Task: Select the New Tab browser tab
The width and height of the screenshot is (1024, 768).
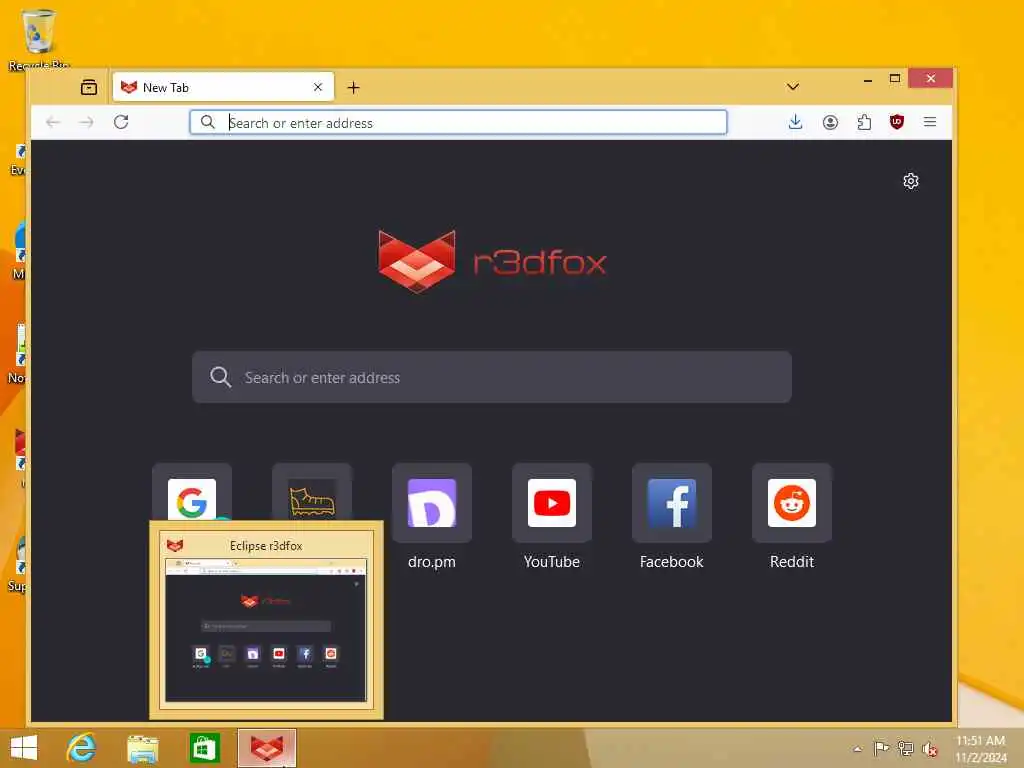Action: click(223, 87)
